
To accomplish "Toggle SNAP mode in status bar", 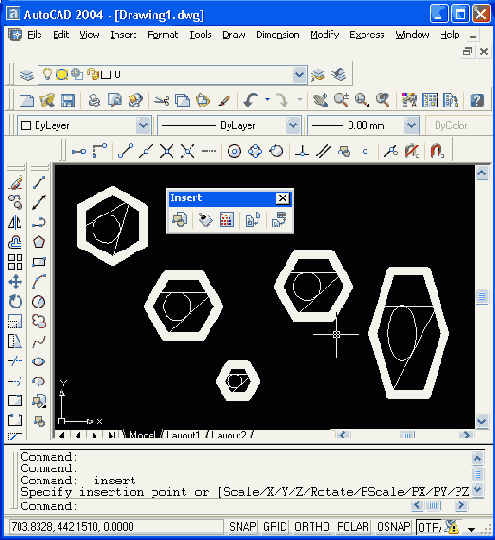I will pyautogui.click(x=243, y=527).
